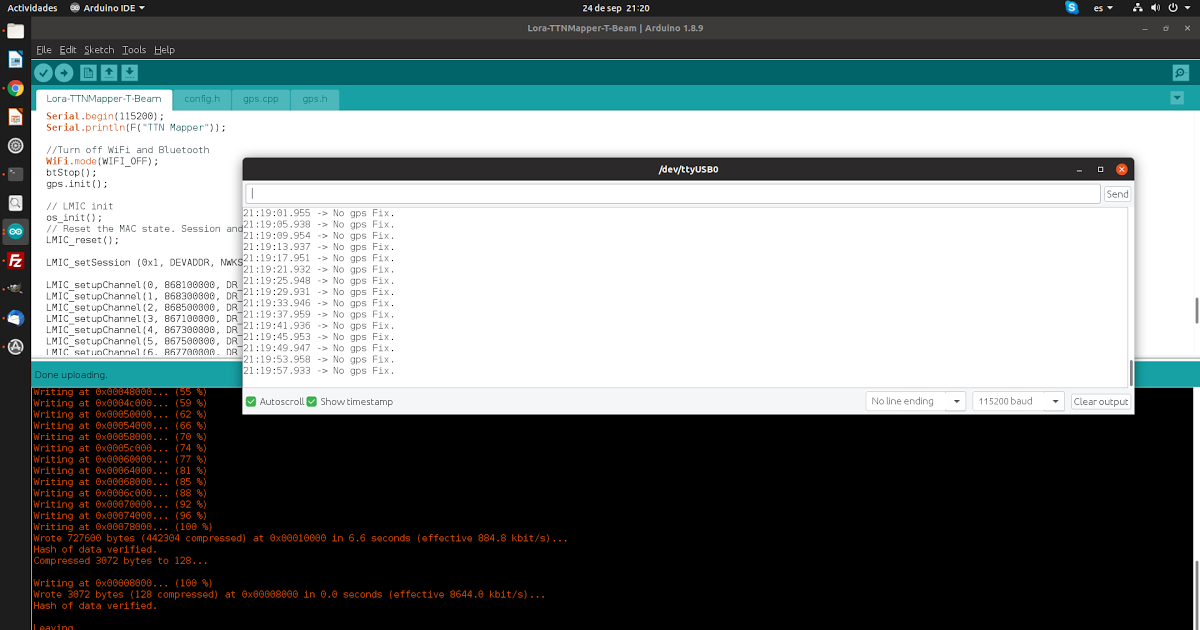Screen dimensions: 1200x630
Task: Focus the serial monitor message input field
Action: pos(673,194)
